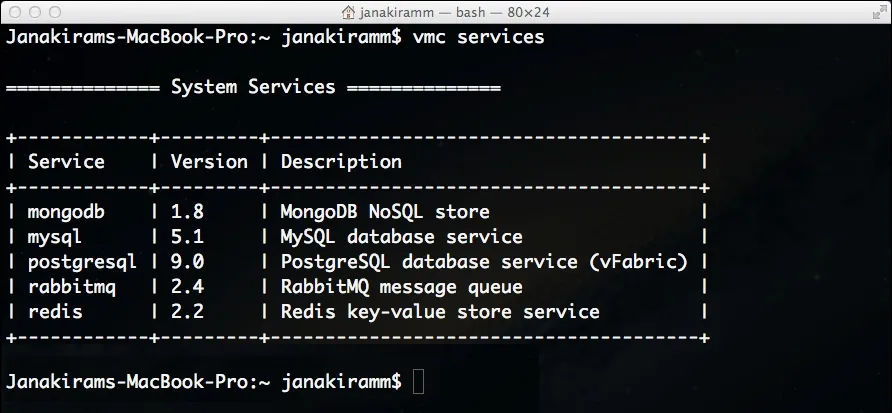Click 'MySQL database service' description

402,237
